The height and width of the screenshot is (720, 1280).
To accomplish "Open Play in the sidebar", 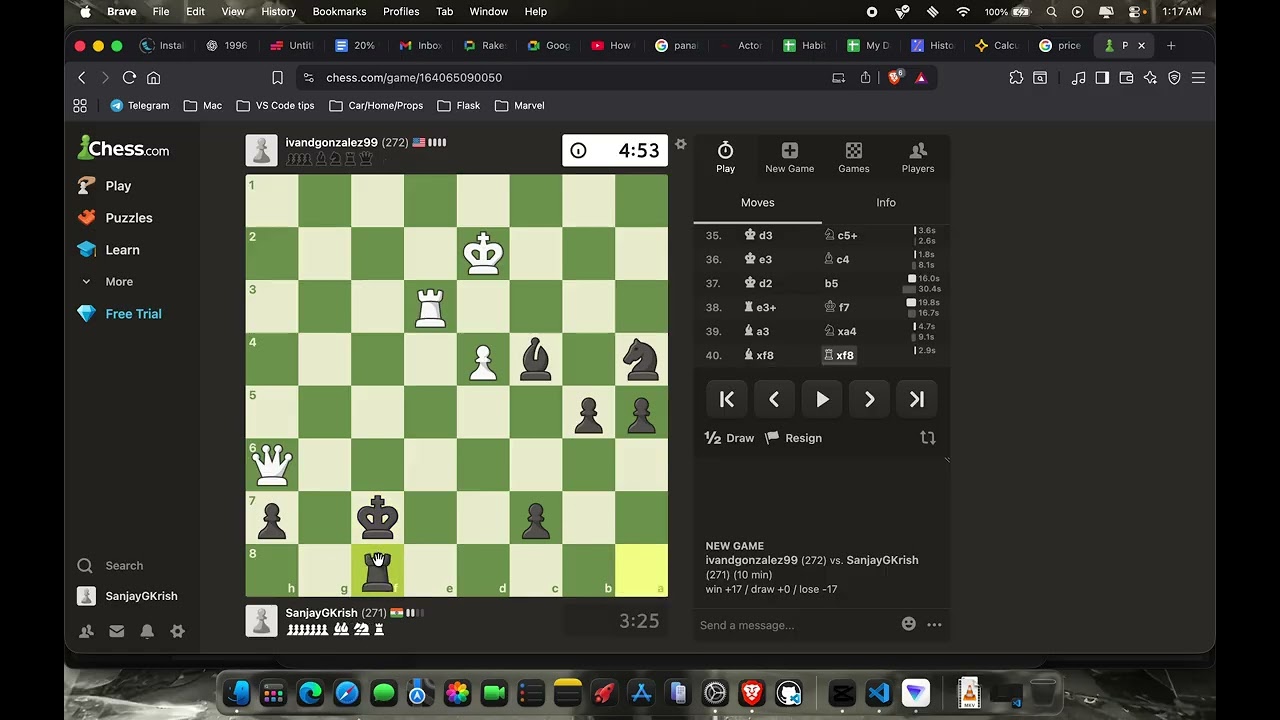I will [x=105, y=186].
